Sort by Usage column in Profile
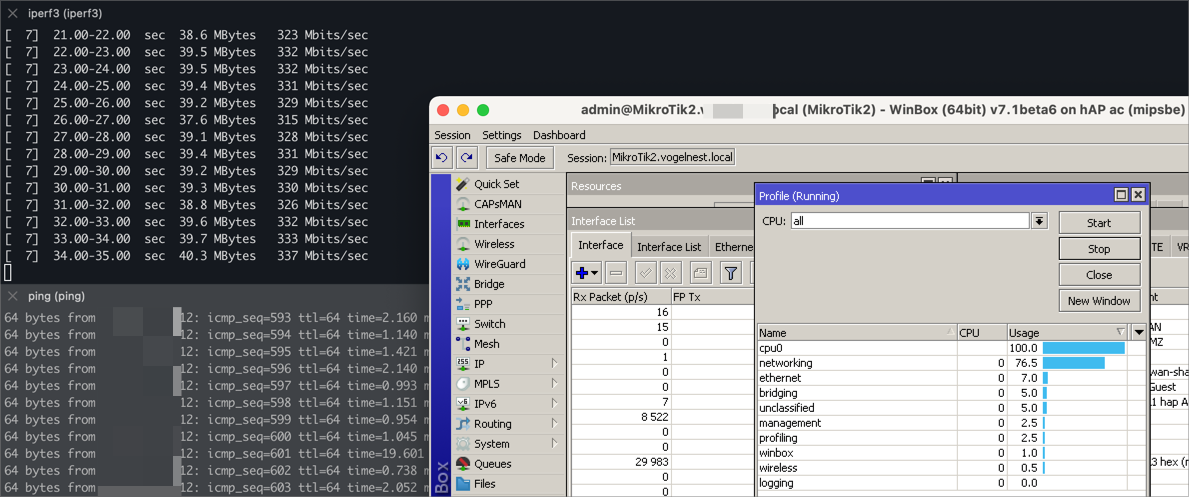The height and width of the screenshot is (497, 1189). [1068, 332]
